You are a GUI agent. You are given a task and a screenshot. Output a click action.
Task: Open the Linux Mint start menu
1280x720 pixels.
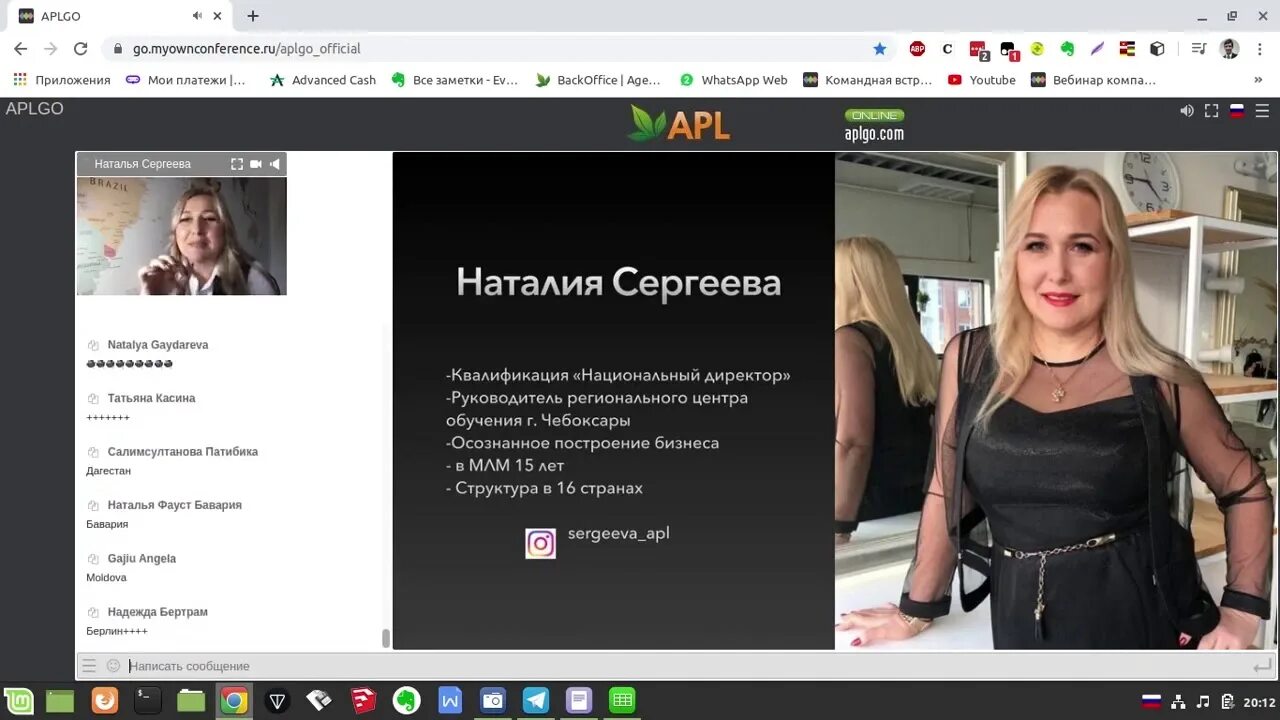click(x=18, y=701)
